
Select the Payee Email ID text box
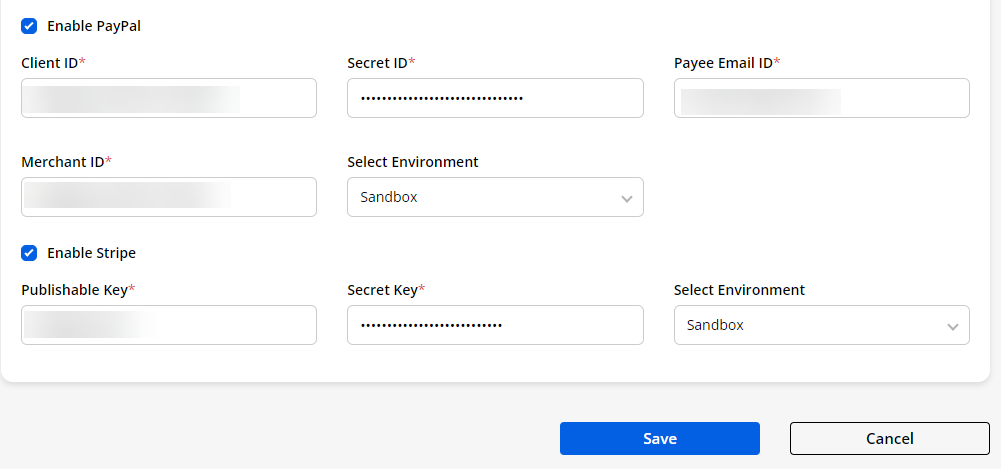tap(821, 98)
